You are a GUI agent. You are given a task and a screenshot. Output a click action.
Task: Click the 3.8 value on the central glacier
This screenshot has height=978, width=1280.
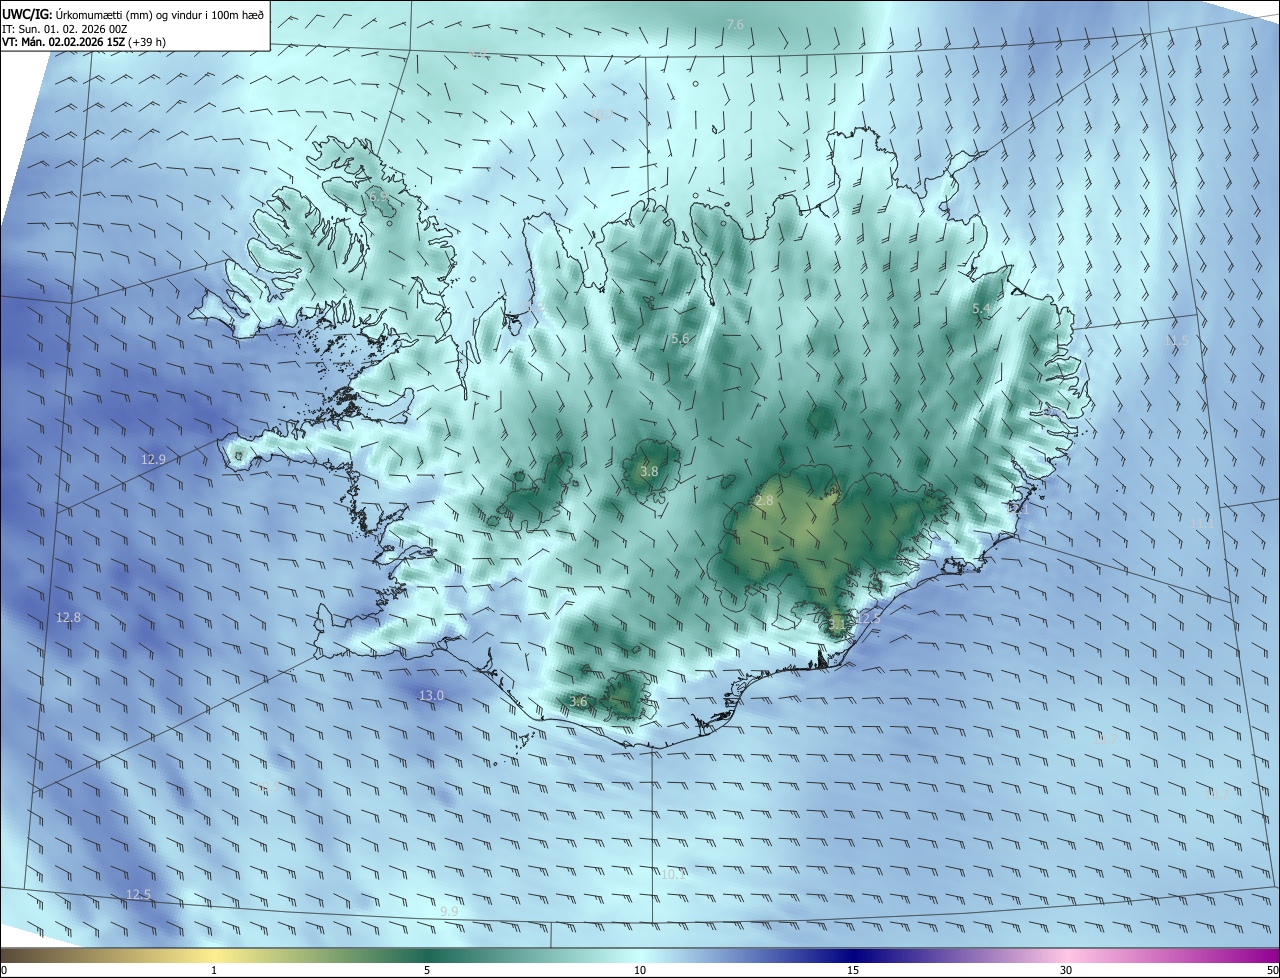649,471
